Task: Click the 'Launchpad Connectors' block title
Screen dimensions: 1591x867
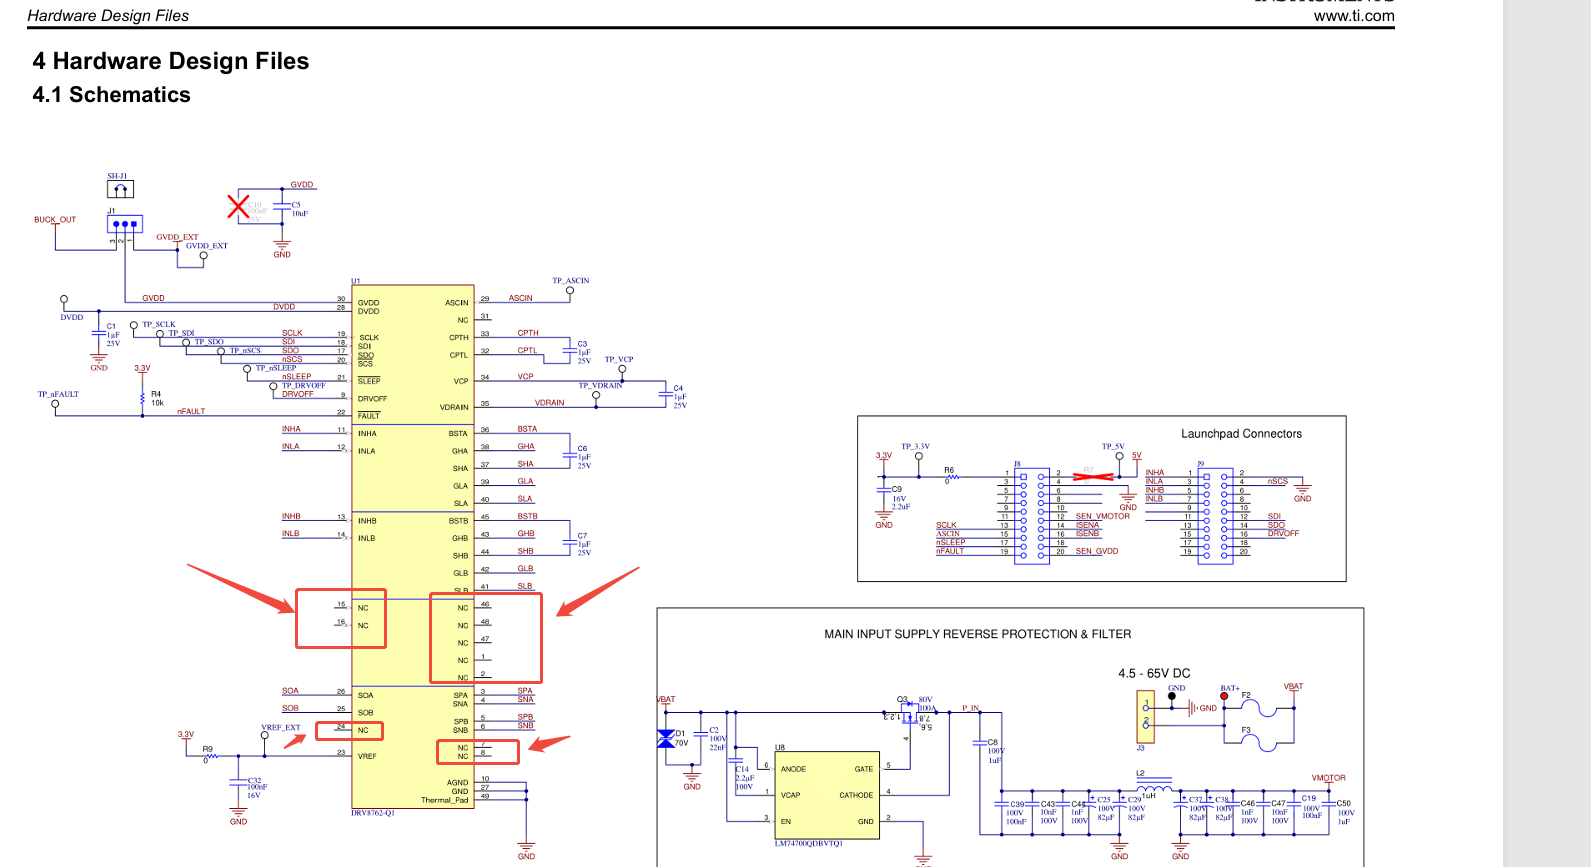Action: [x=1241, y=434]
